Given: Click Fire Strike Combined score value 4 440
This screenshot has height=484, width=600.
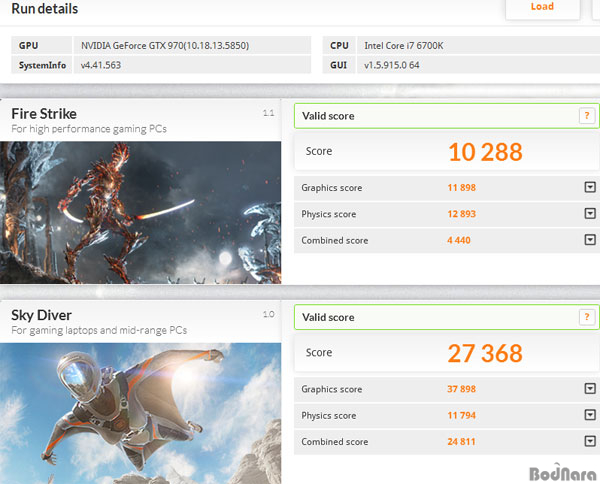Looking at the screenshot, I should tap(459, 240).
